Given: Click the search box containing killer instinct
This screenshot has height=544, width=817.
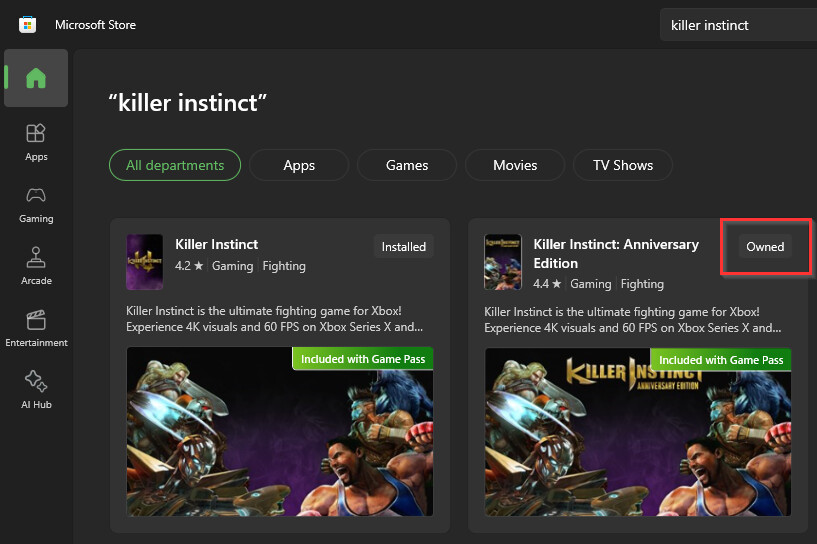Looking at the screenshot, I should pyautogui.click(x=738, y=25).
